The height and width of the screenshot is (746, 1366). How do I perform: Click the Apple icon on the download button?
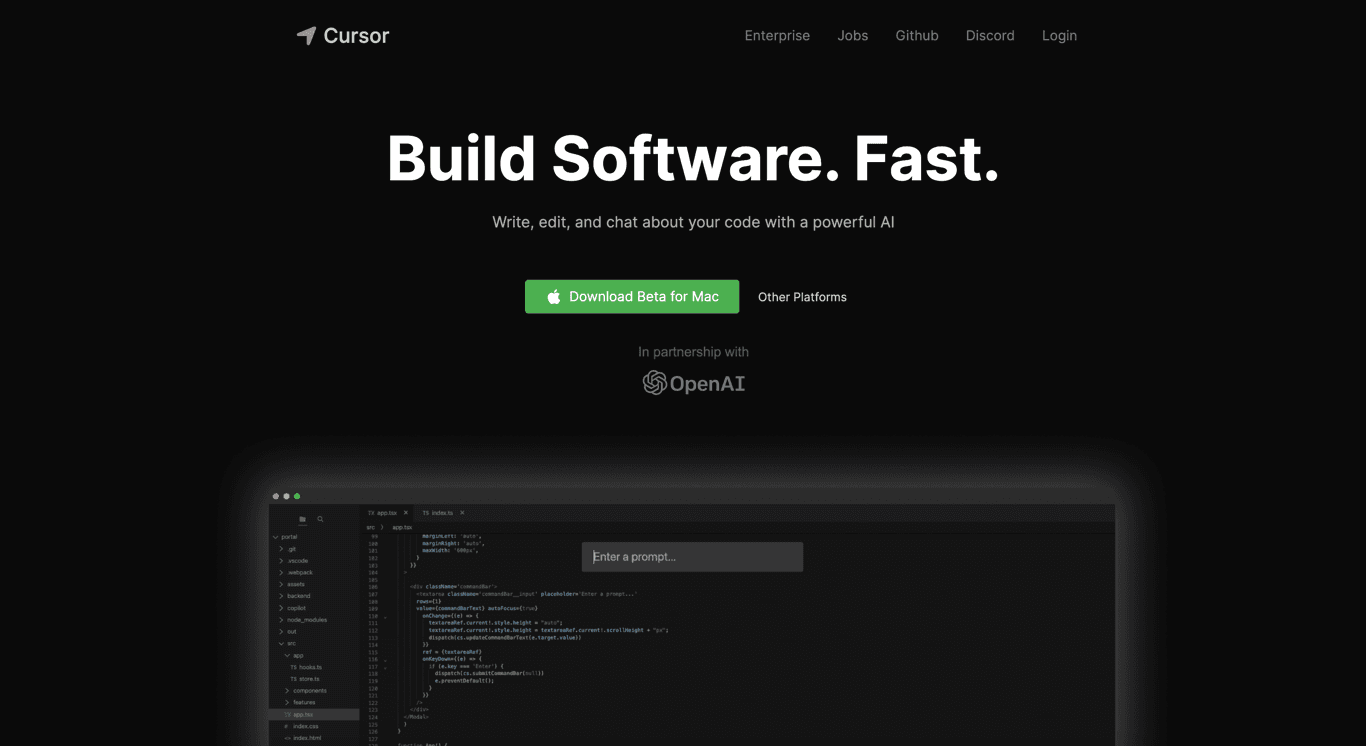tap(554, 296)
